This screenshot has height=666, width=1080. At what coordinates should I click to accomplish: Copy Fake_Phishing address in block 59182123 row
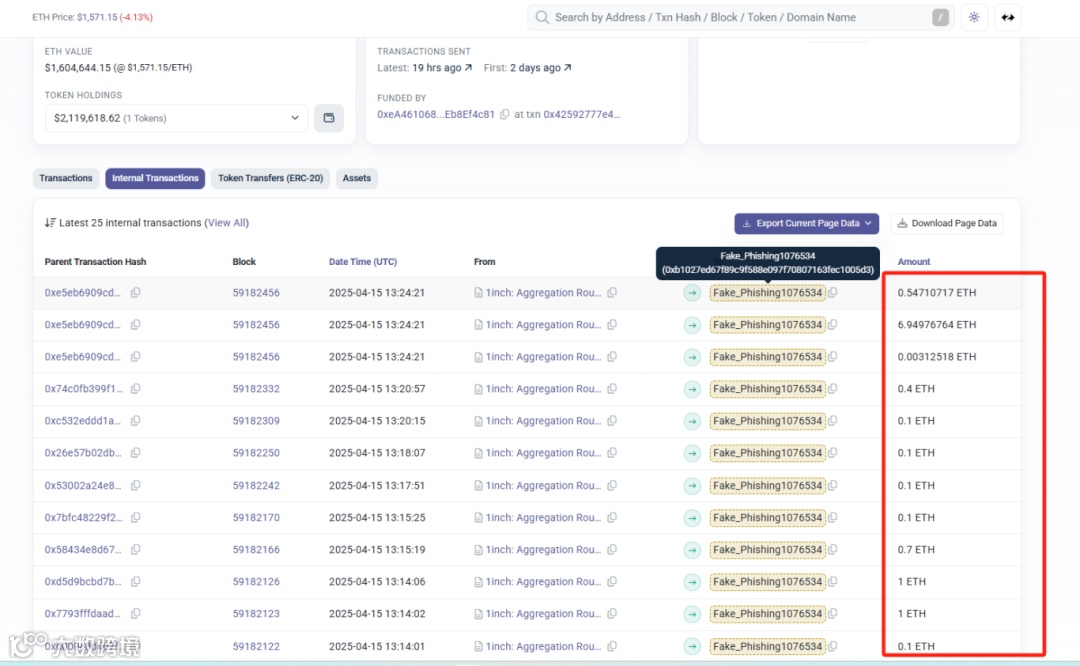click(x=833, y=614)
